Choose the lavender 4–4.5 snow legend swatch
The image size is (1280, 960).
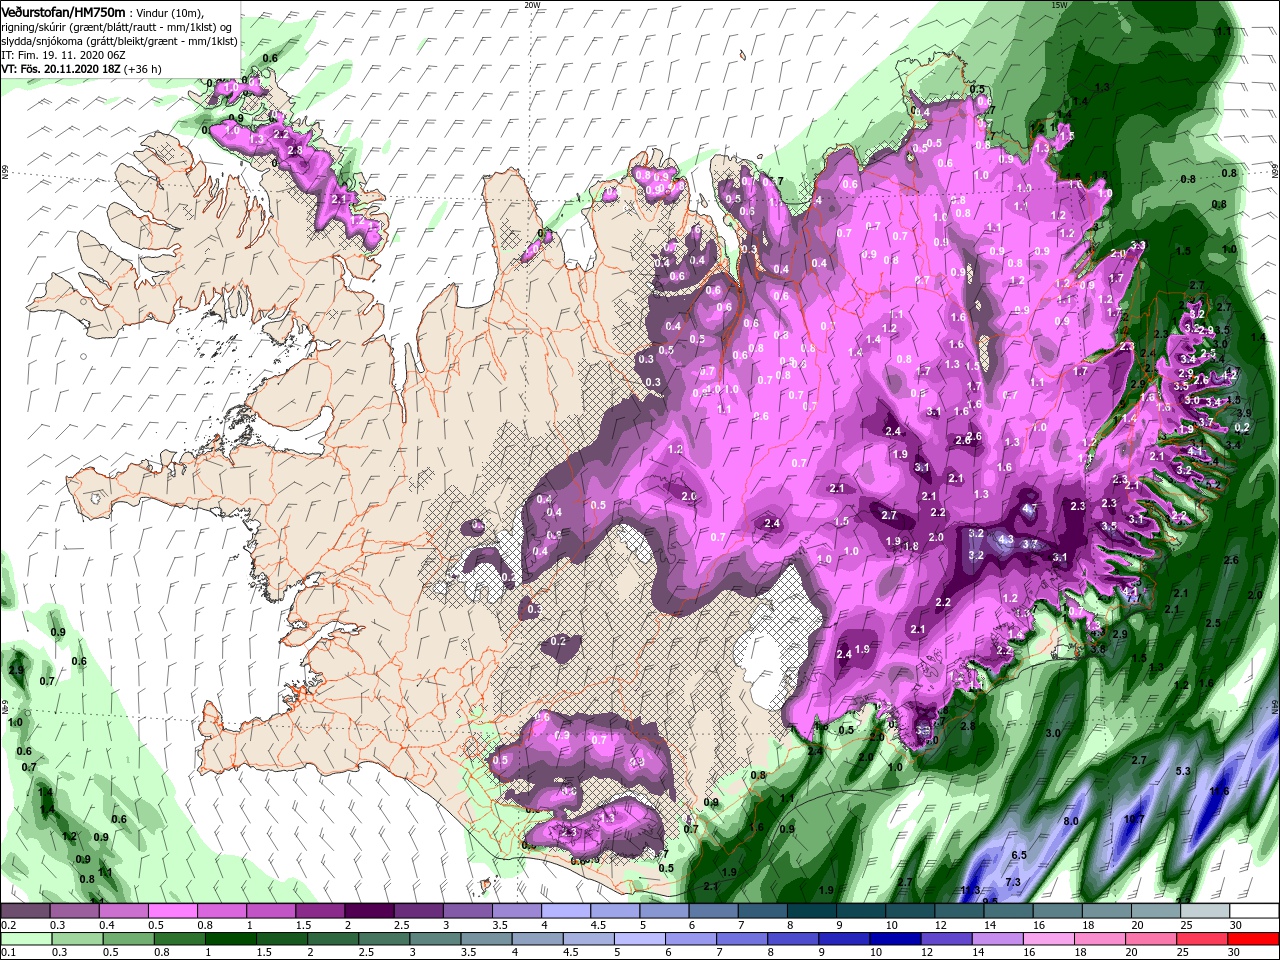[x=566, y=911]
